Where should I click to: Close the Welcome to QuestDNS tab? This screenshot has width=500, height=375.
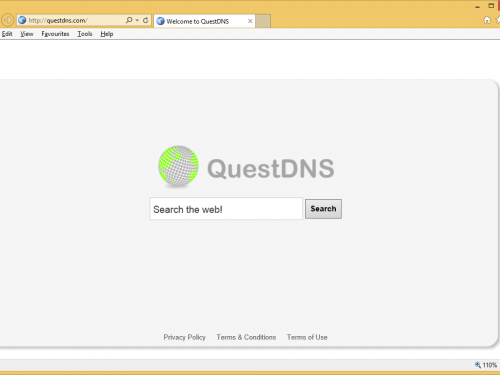tap(250, 21)
